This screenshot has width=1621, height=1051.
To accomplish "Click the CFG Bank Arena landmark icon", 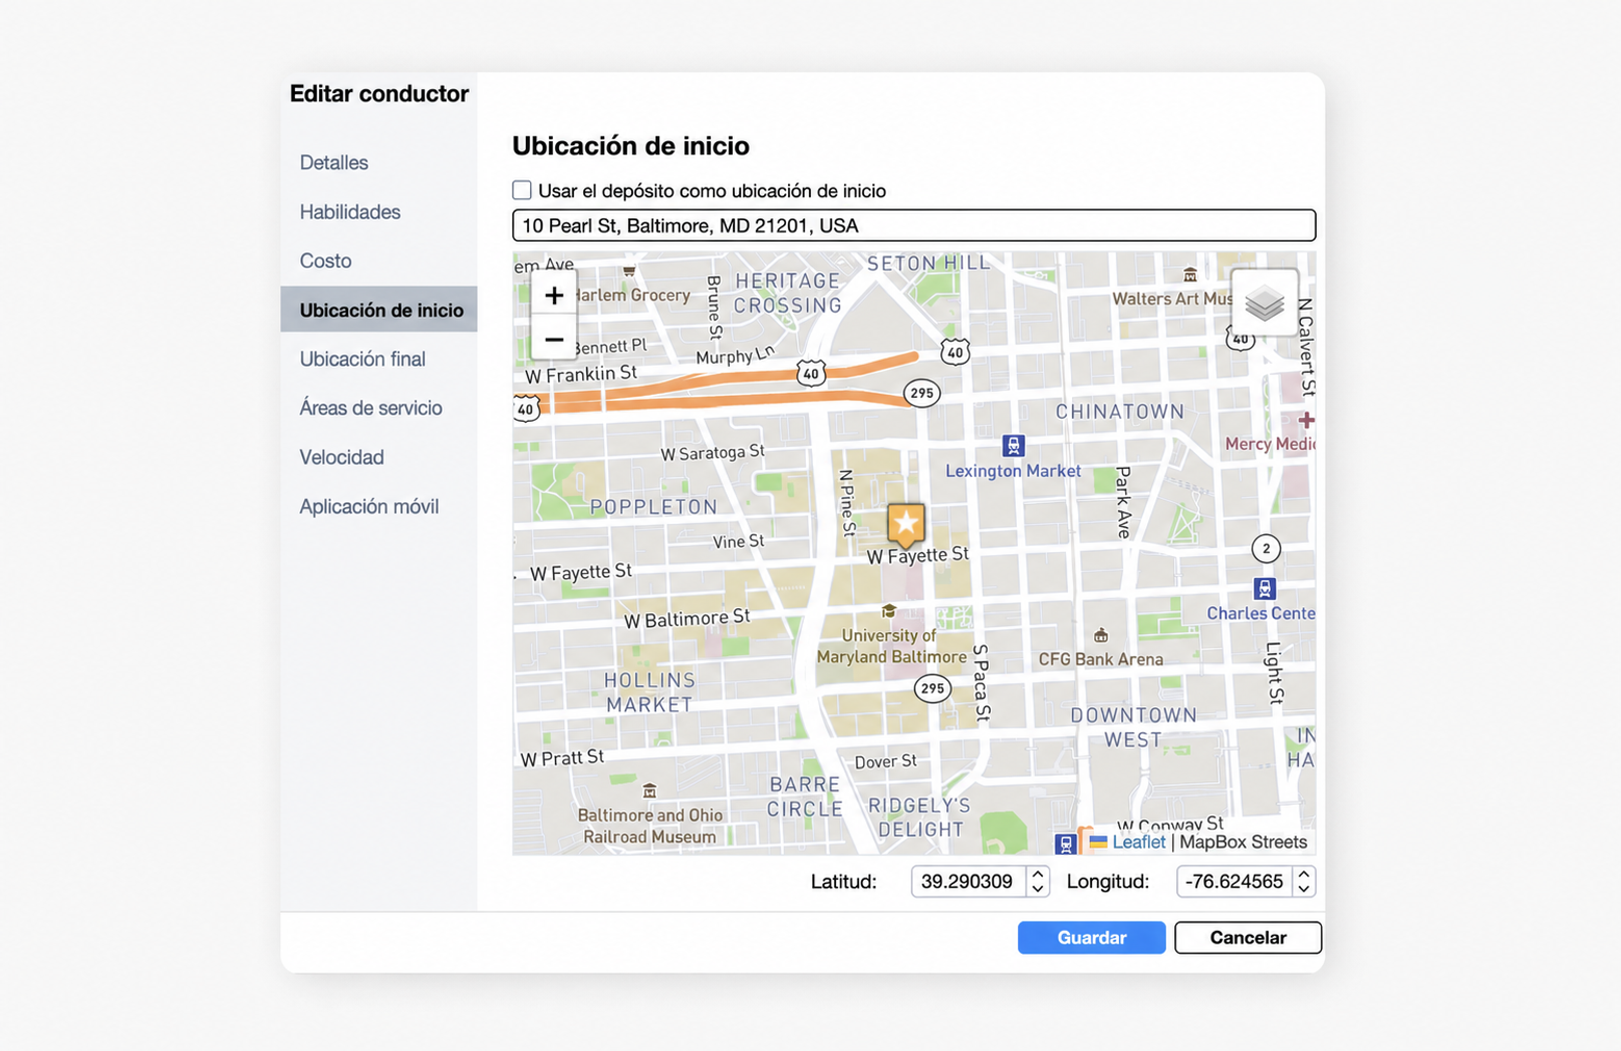I will pyautogui.click(x=1101, y=635).
